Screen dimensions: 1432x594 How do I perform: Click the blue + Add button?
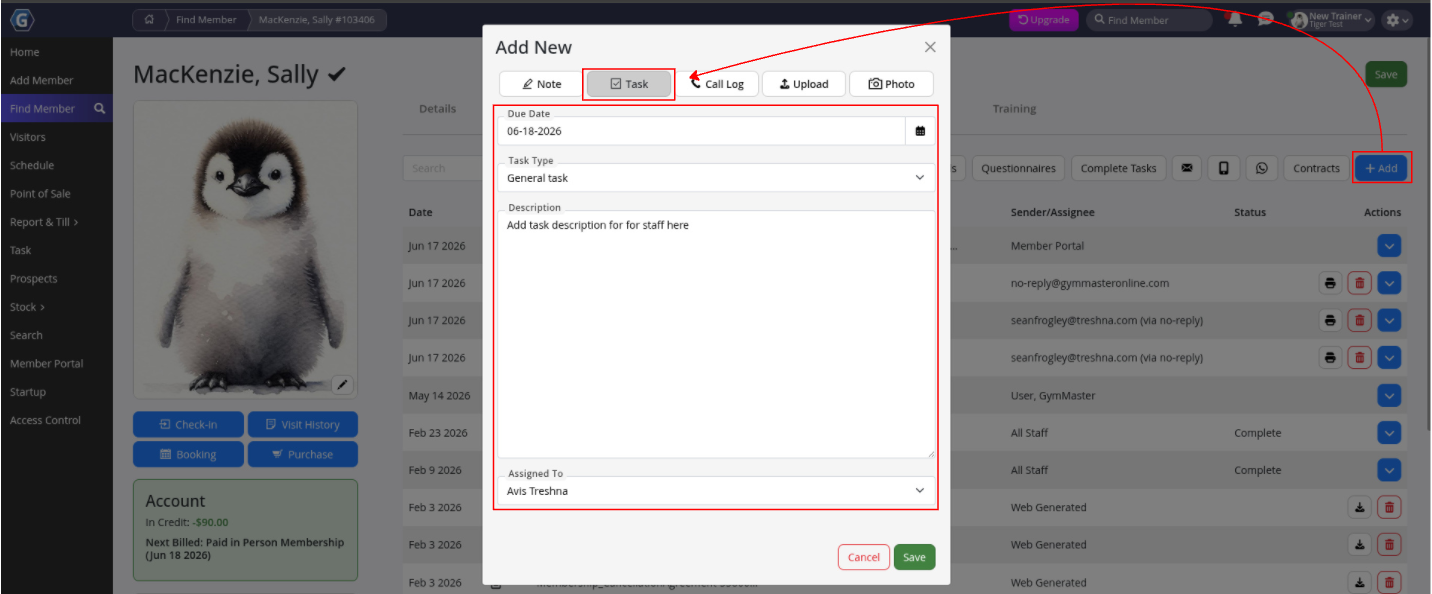click(x=1381, y=168)
